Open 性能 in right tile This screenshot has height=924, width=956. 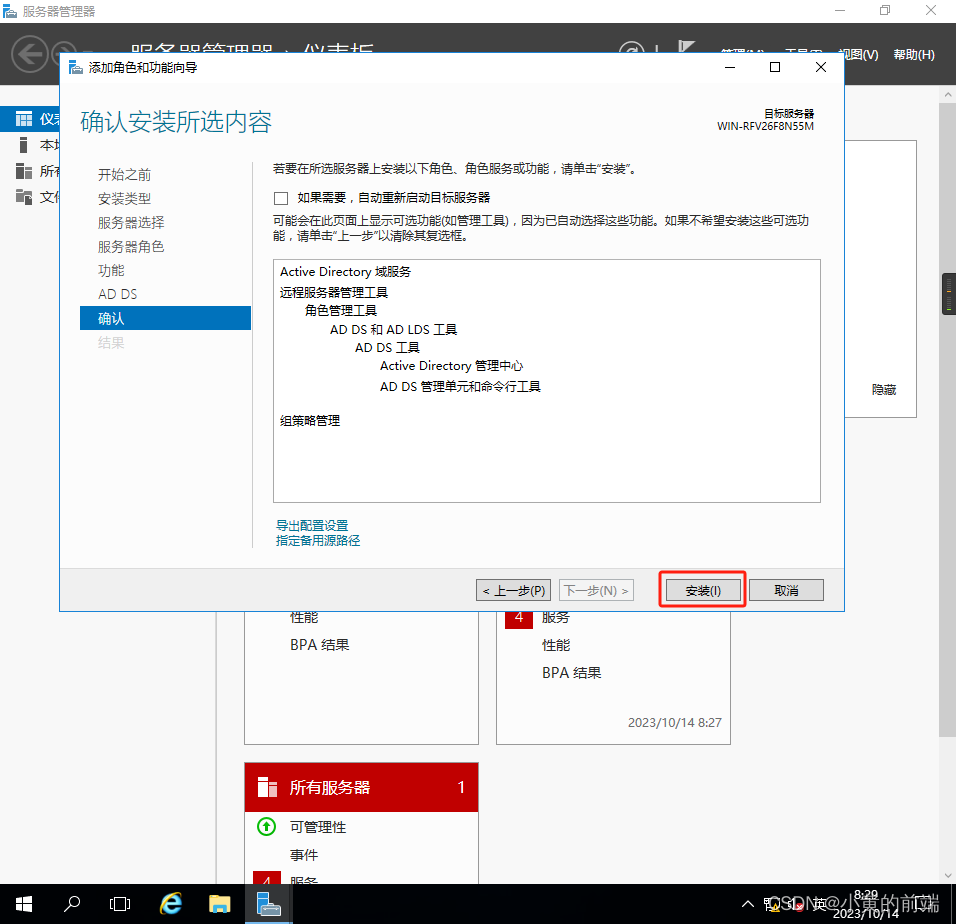tap(556, 645)
